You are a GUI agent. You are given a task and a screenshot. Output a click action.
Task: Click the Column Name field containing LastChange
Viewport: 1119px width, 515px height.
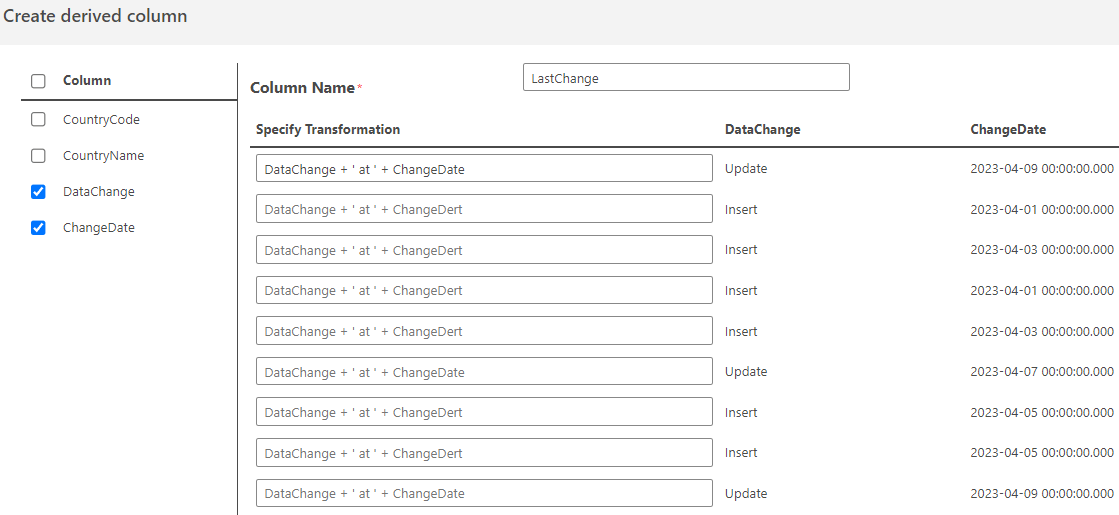tap(685, 78)
